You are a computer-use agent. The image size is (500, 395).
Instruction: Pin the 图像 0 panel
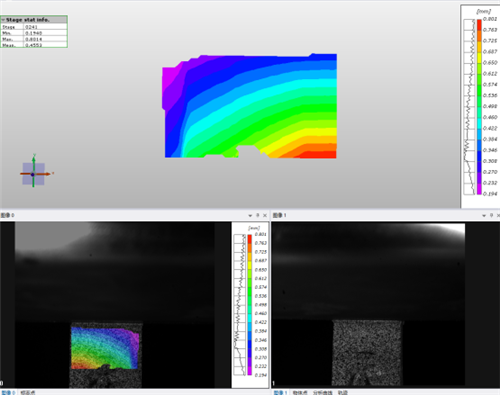258,216
